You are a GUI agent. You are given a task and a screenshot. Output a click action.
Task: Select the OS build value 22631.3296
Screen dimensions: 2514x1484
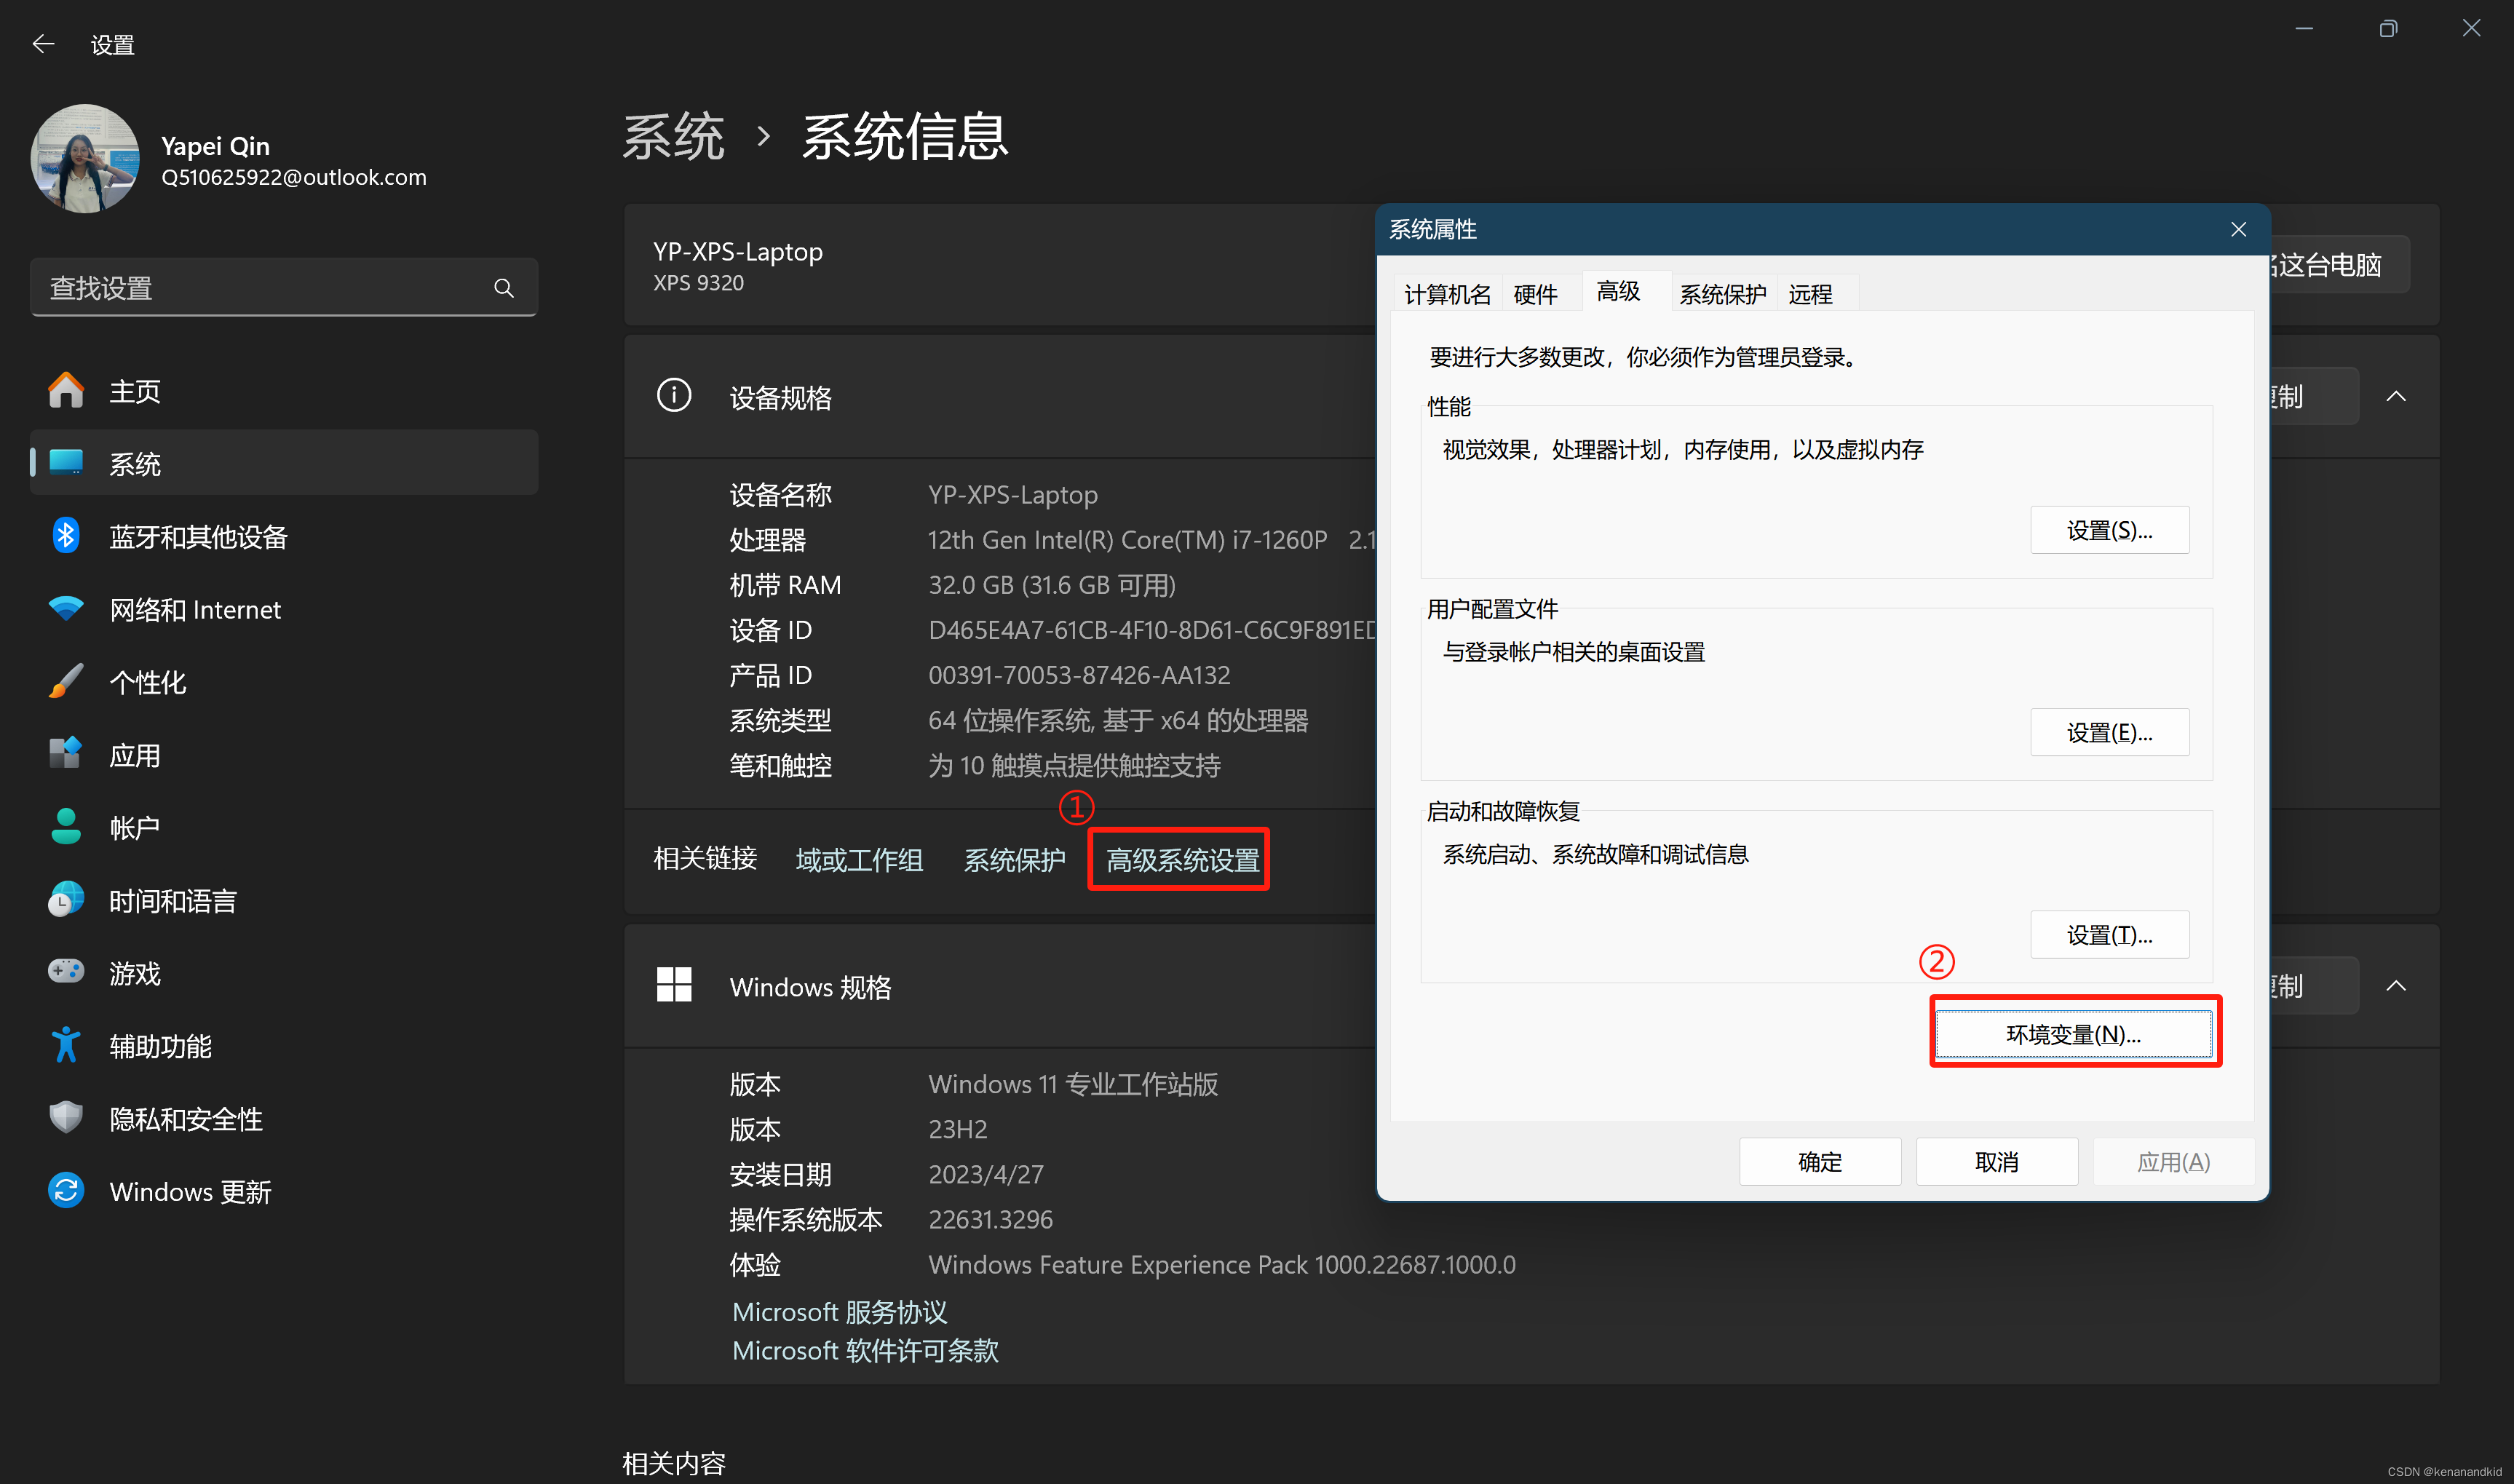click(990, 1219)
